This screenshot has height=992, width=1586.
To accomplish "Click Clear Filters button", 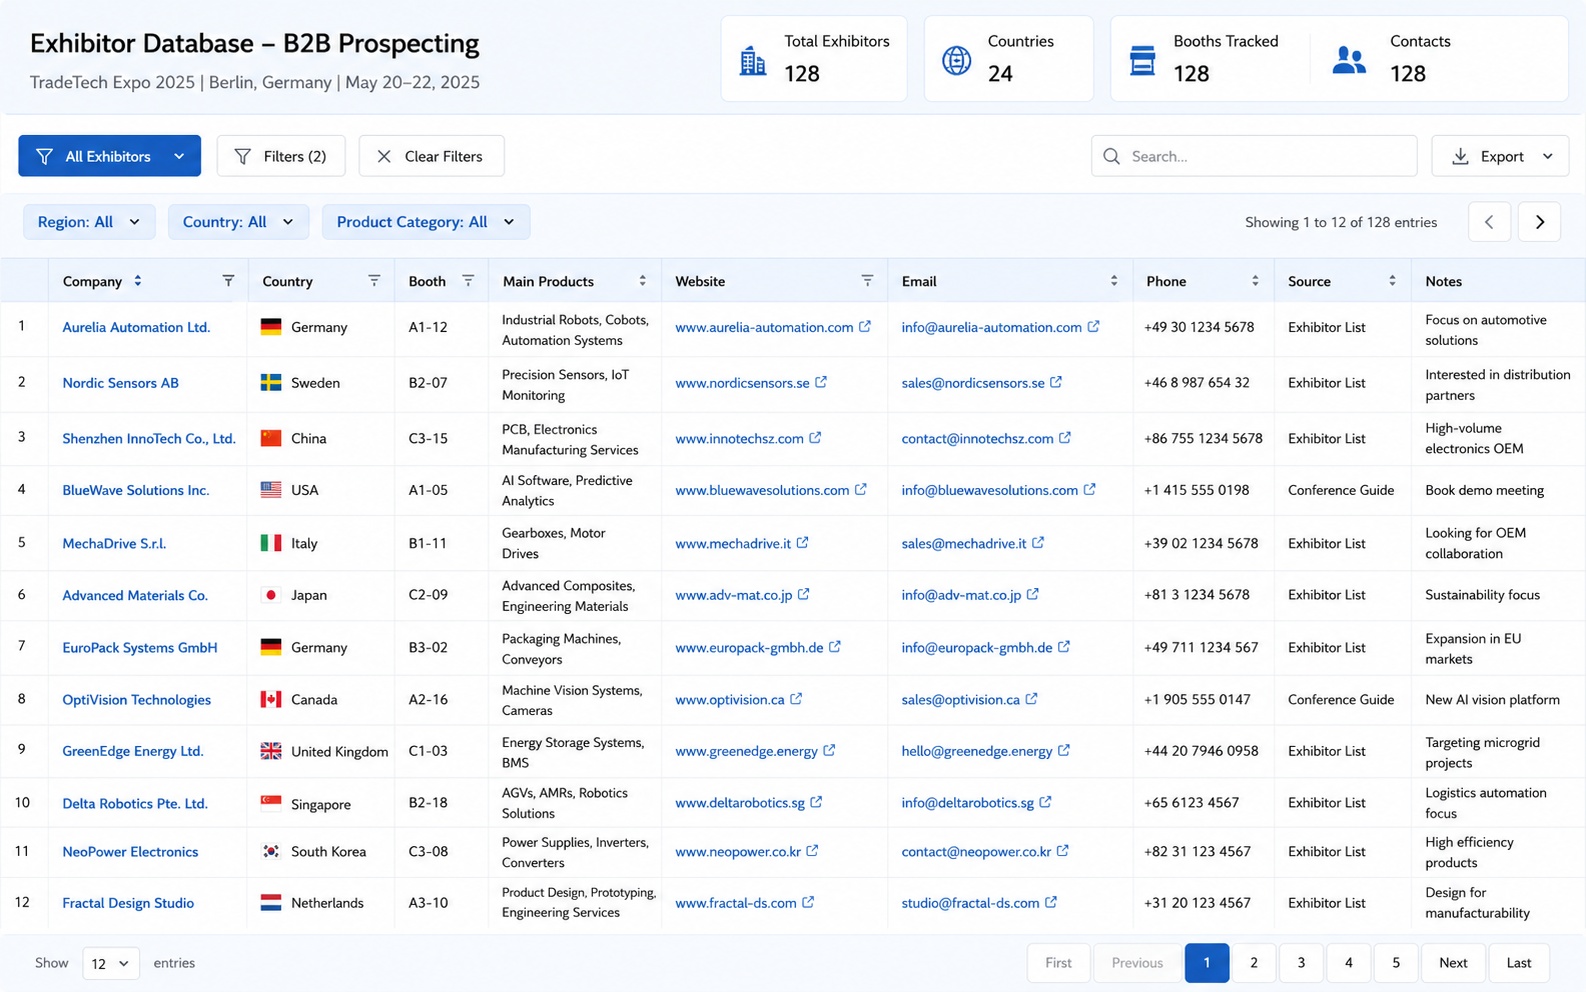I will [431, 156].
